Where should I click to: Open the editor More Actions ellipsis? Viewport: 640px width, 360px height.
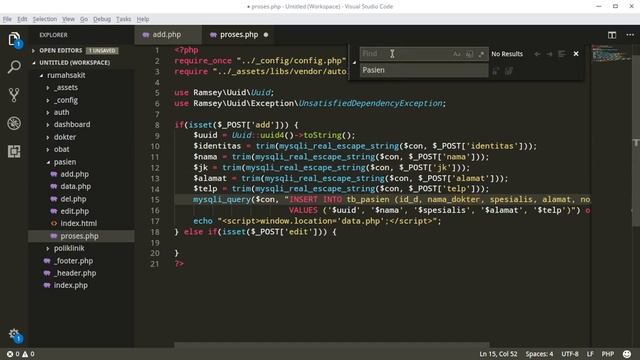point(630,35)
